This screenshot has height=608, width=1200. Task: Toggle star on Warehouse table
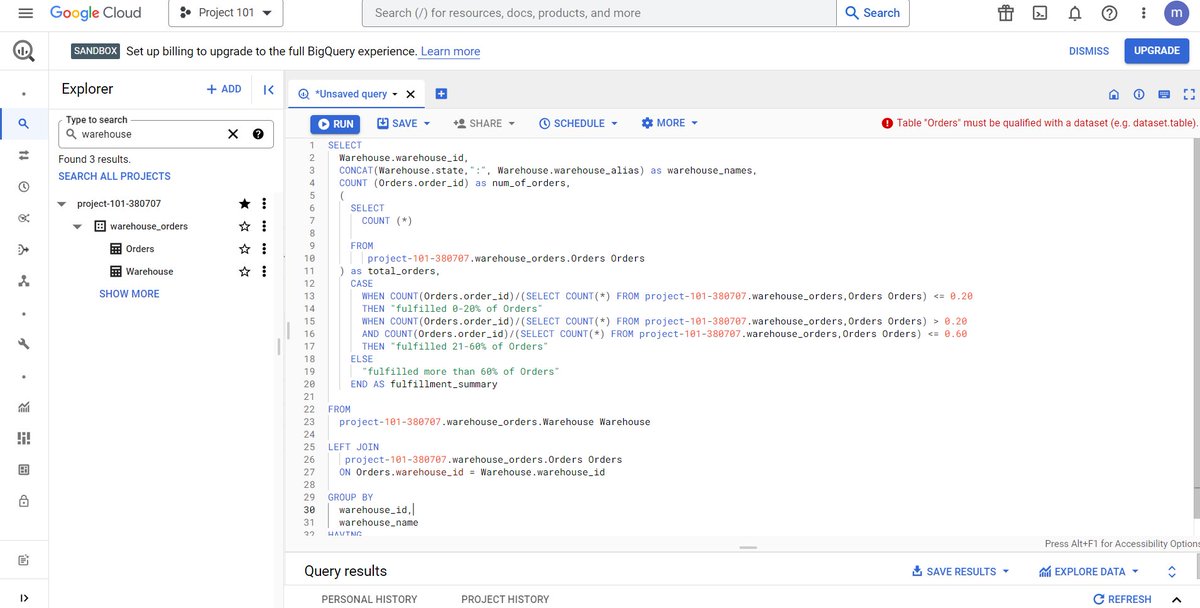pos(244,272)
